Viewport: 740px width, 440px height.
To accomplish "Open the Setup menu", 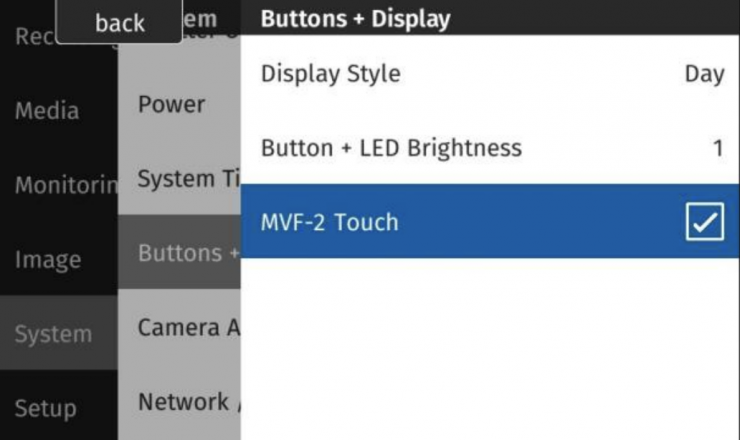I will pos(45,408).
